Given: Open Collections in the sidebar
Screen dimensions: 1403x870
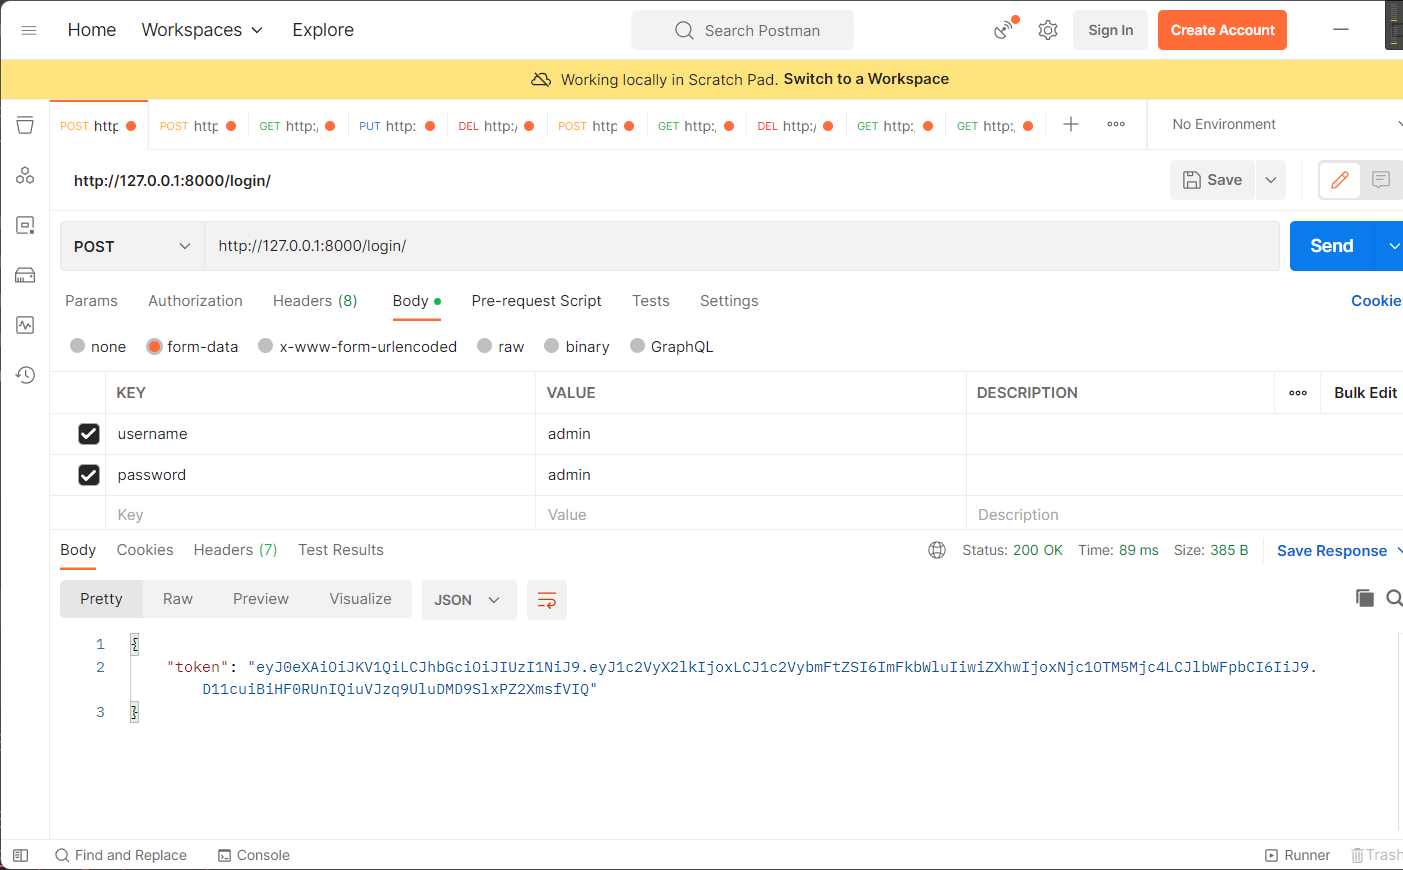Looking at the screenshot, I should (25, 125).
